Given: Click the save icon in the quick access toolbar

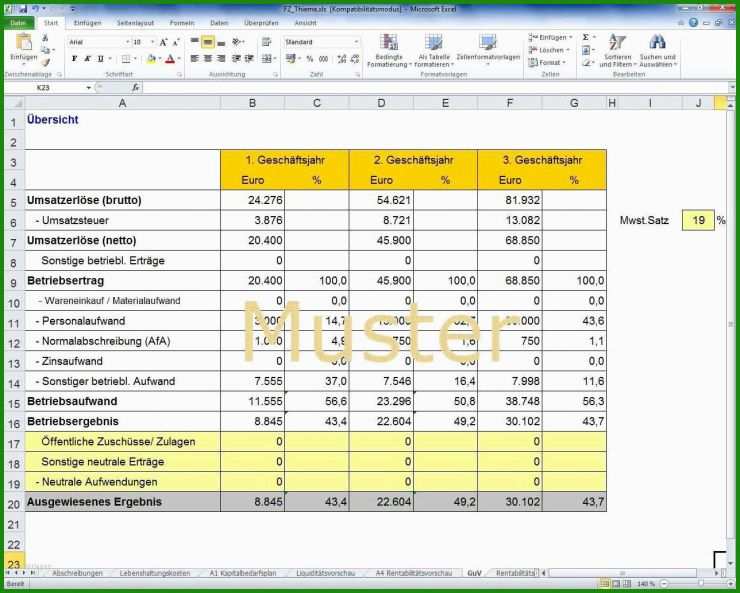Looking at the screenshot, I should (x=24, y=9).
